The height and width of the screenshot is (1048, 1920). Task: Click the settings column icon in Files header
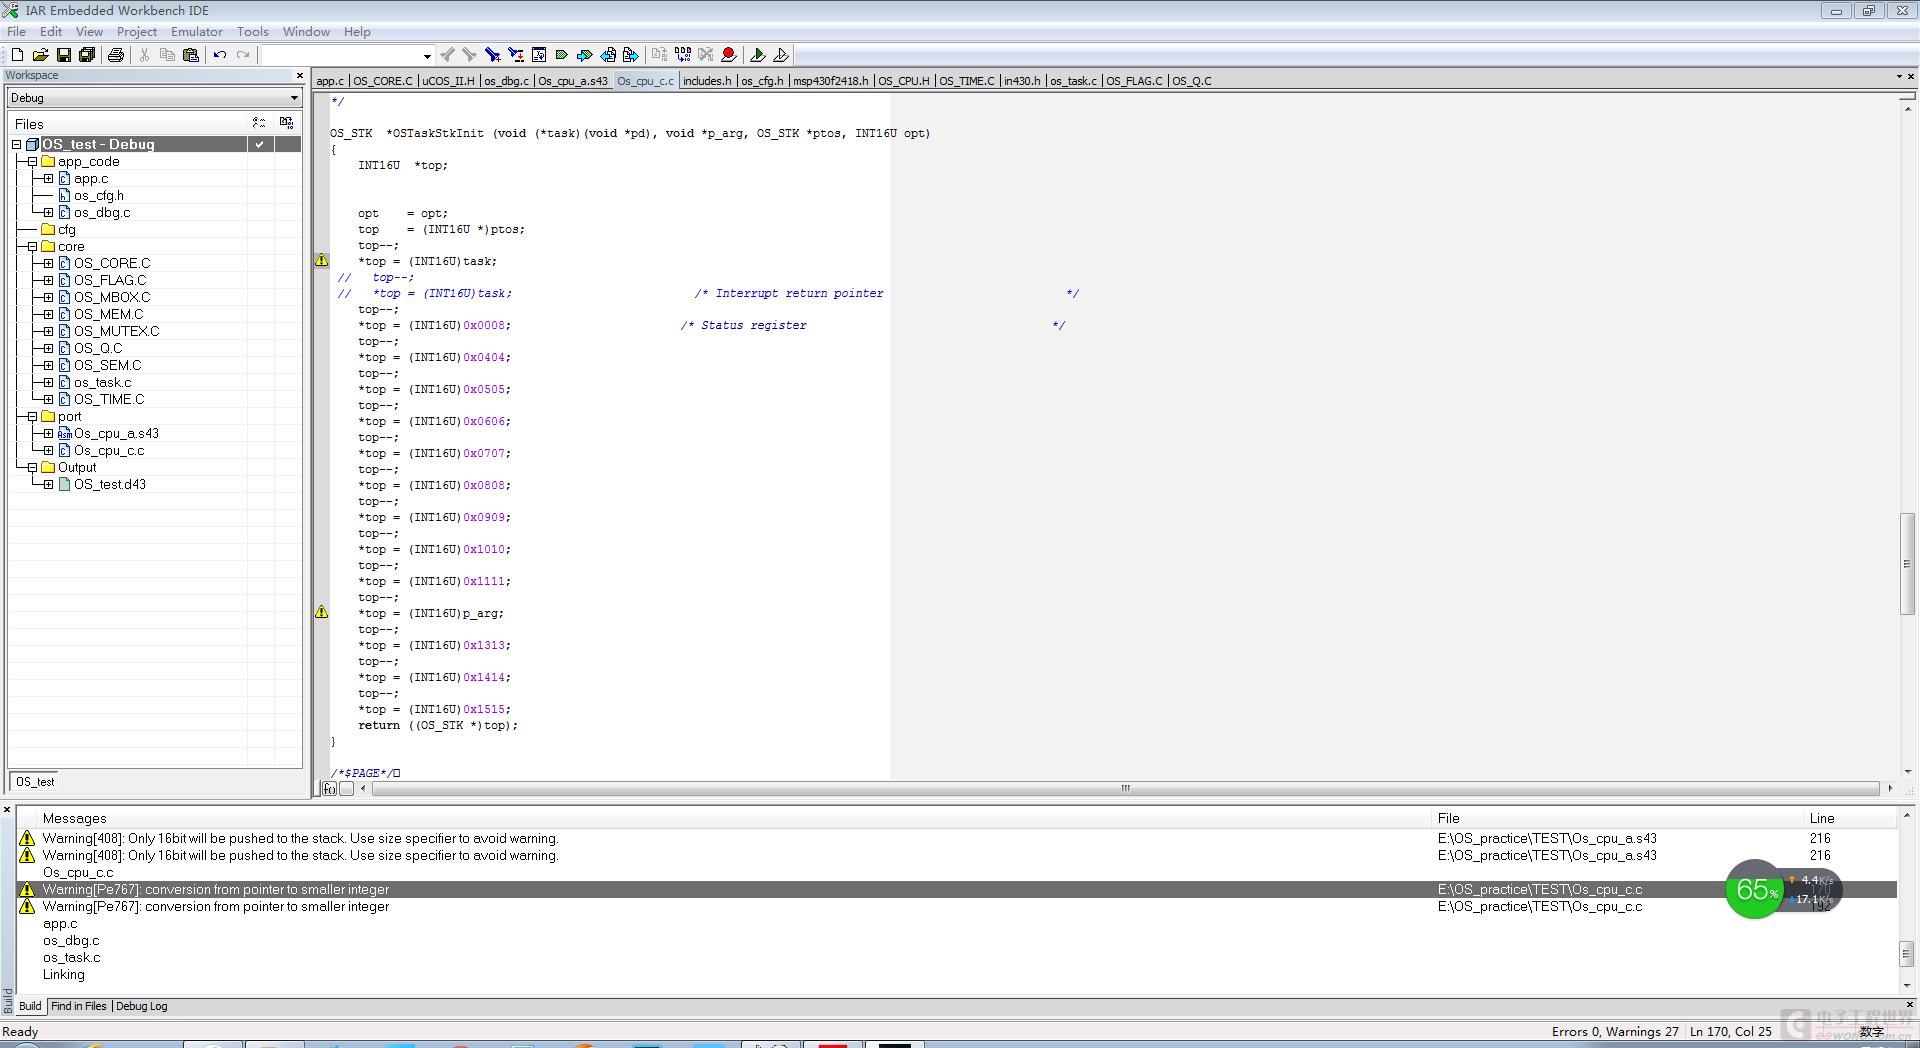pyautogui.click(x=259, y=123)
